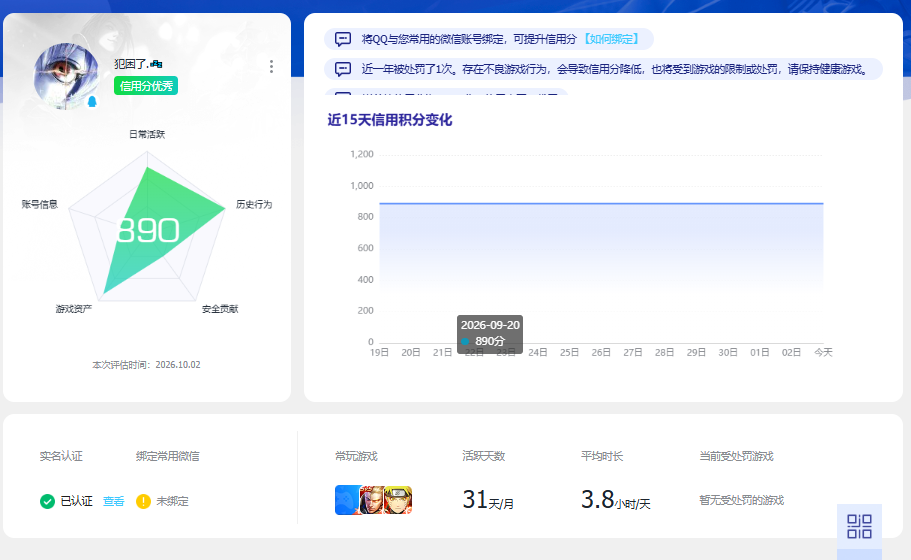Click the 常玩游戏 heading

tap(356, 456)
